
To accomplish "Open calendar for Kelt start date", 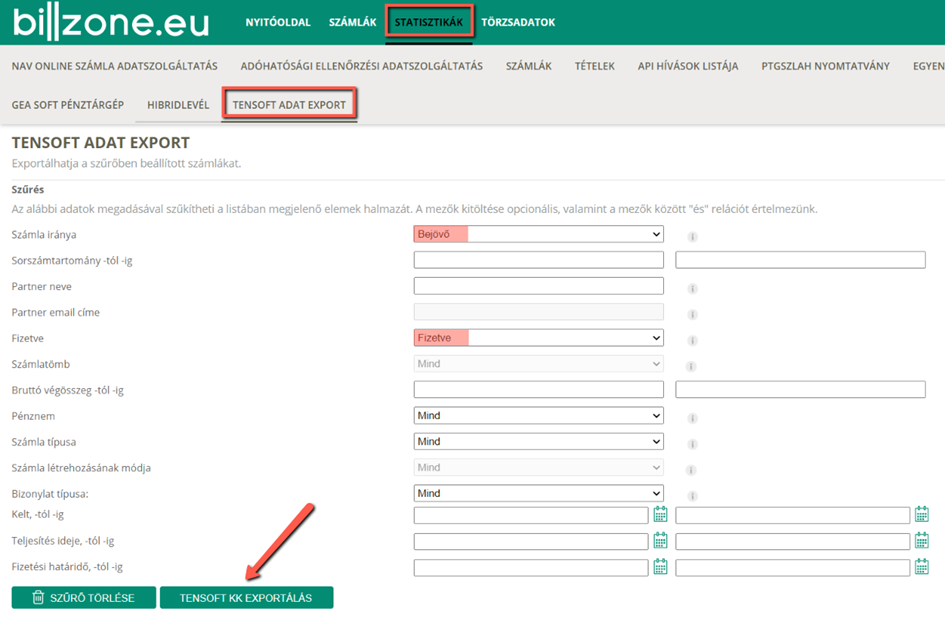I will coord(661,514).
